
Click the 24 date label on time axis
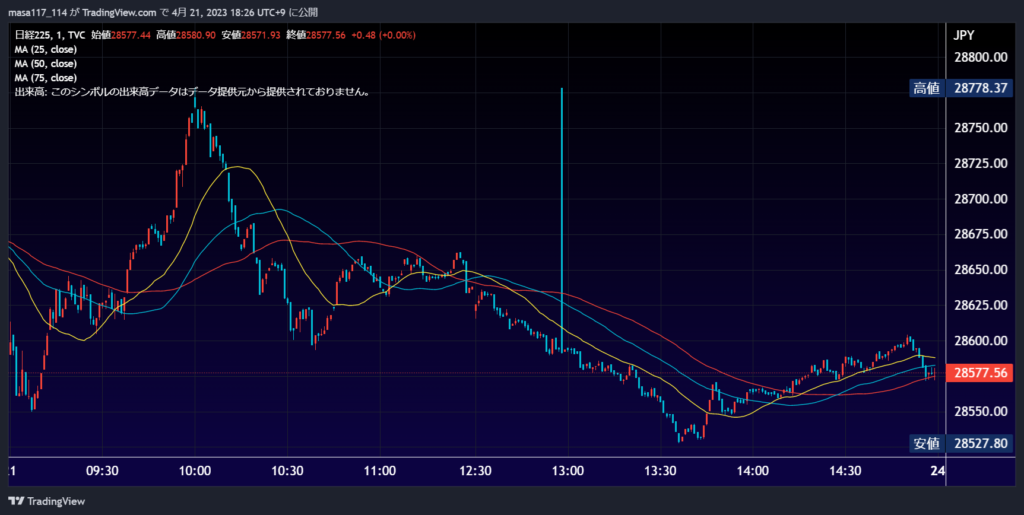(937, 471)
